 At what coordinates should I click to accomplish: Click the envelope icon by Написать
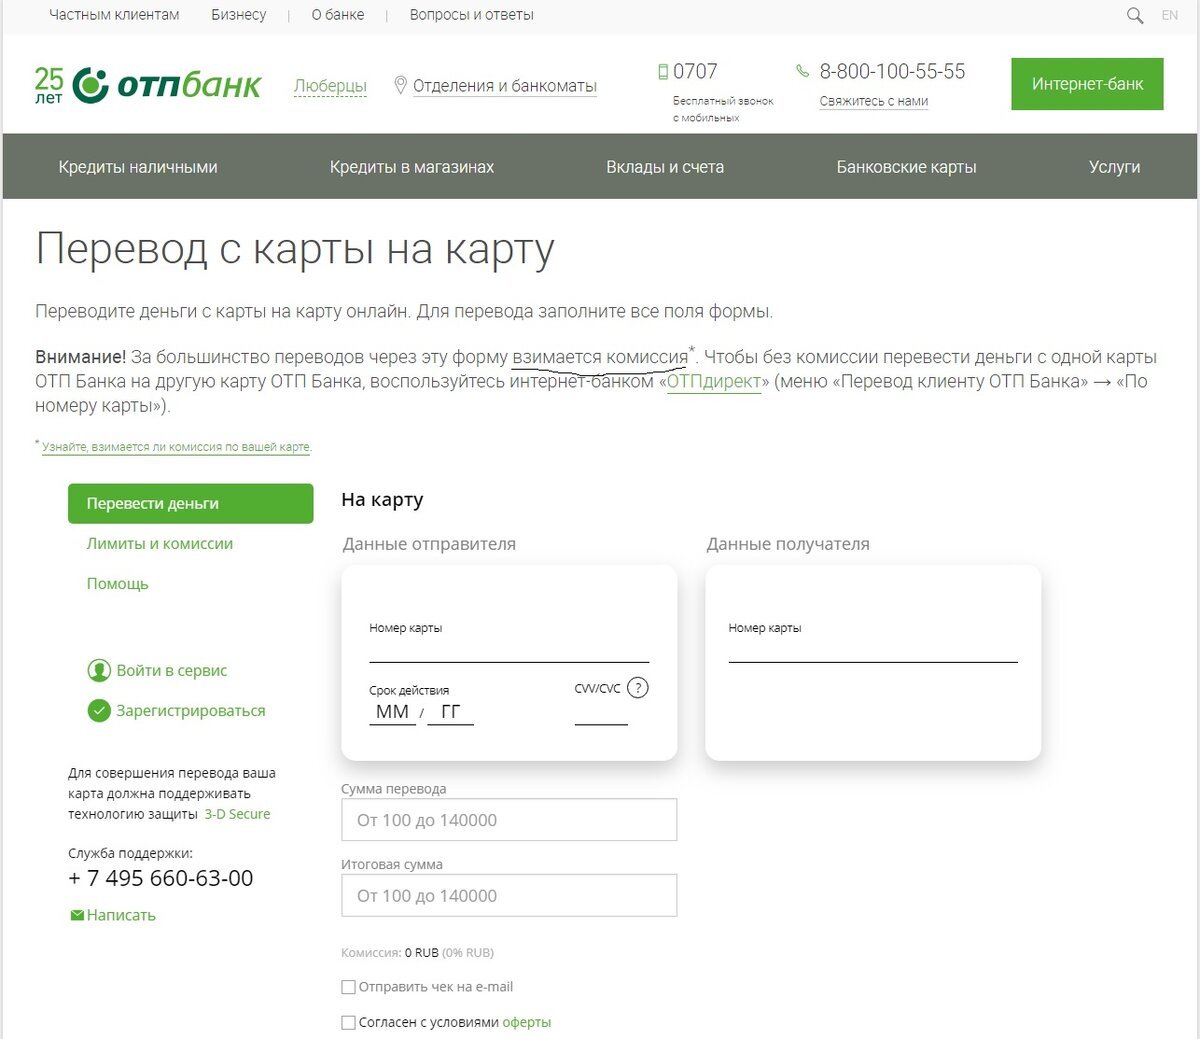(77, 915)
